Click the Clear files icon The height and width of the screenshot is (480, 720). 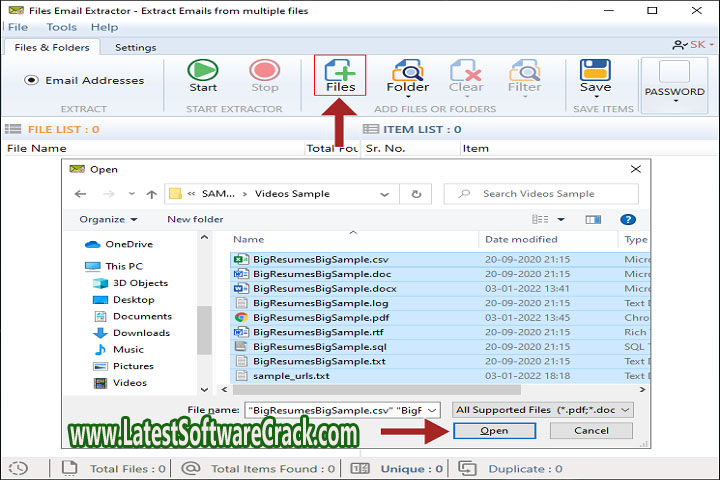(466, 70)
